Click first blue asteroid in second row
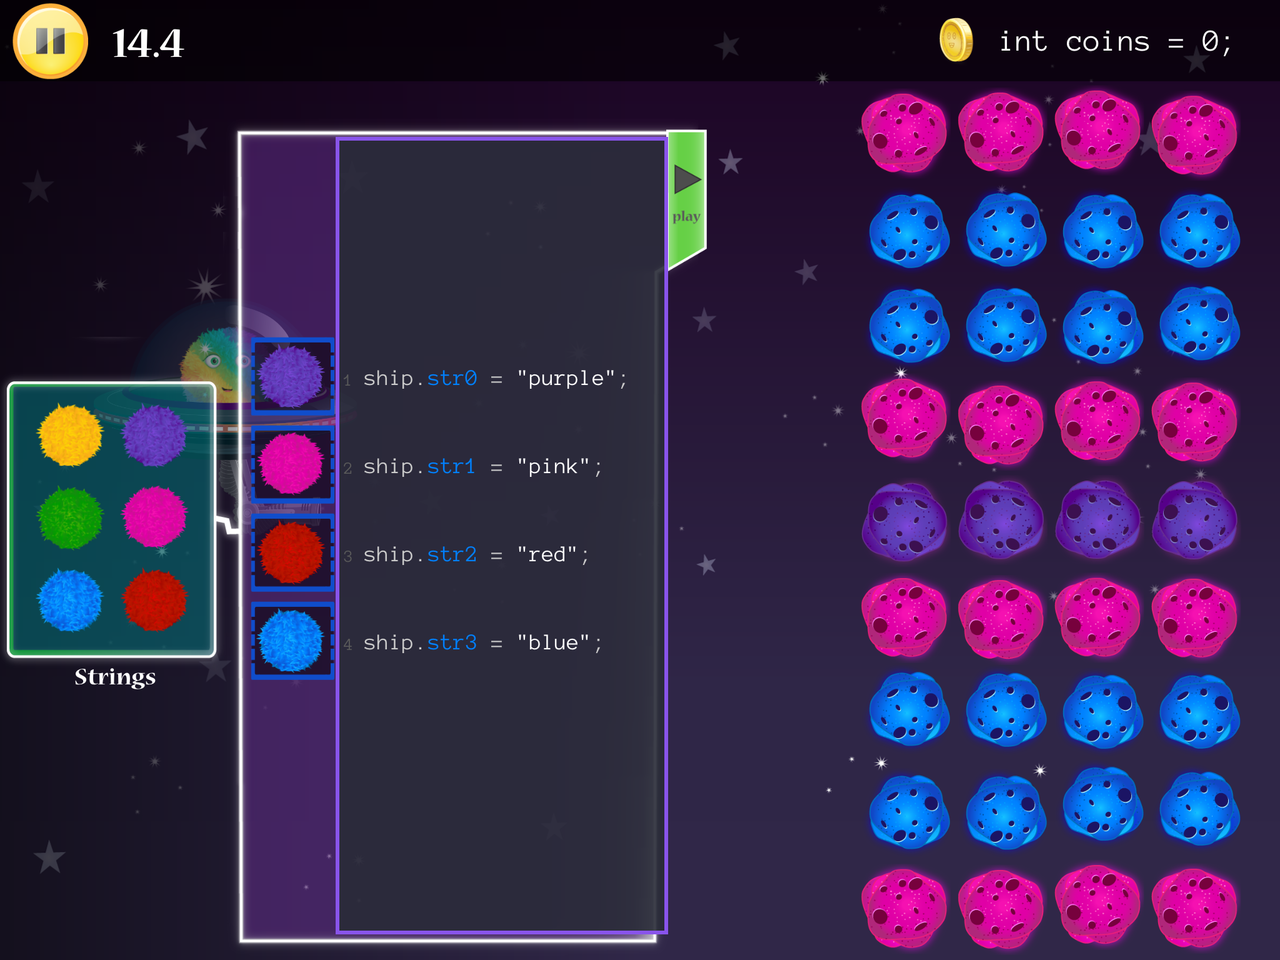1280x960 pixels. coord(909,230)
